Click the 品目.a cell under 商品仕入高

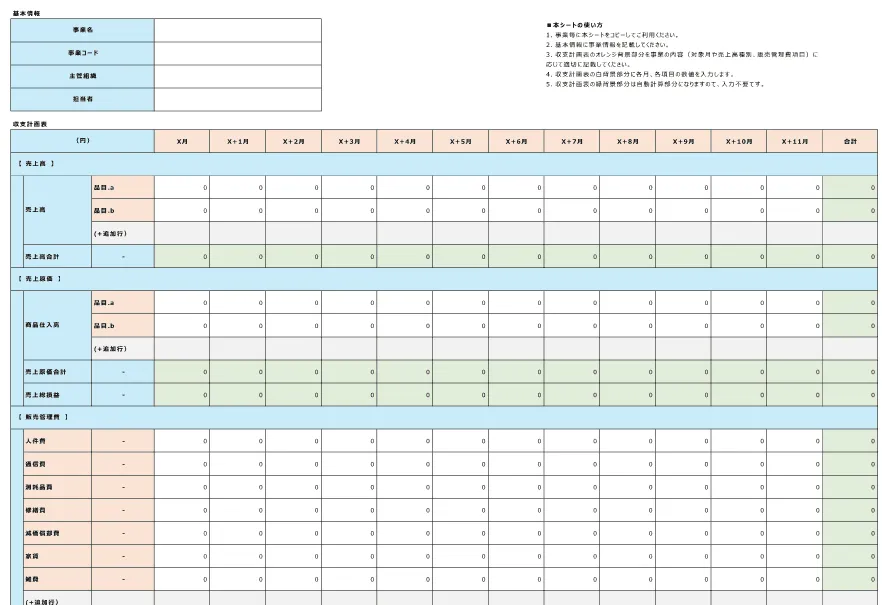(x=120, y=302)
